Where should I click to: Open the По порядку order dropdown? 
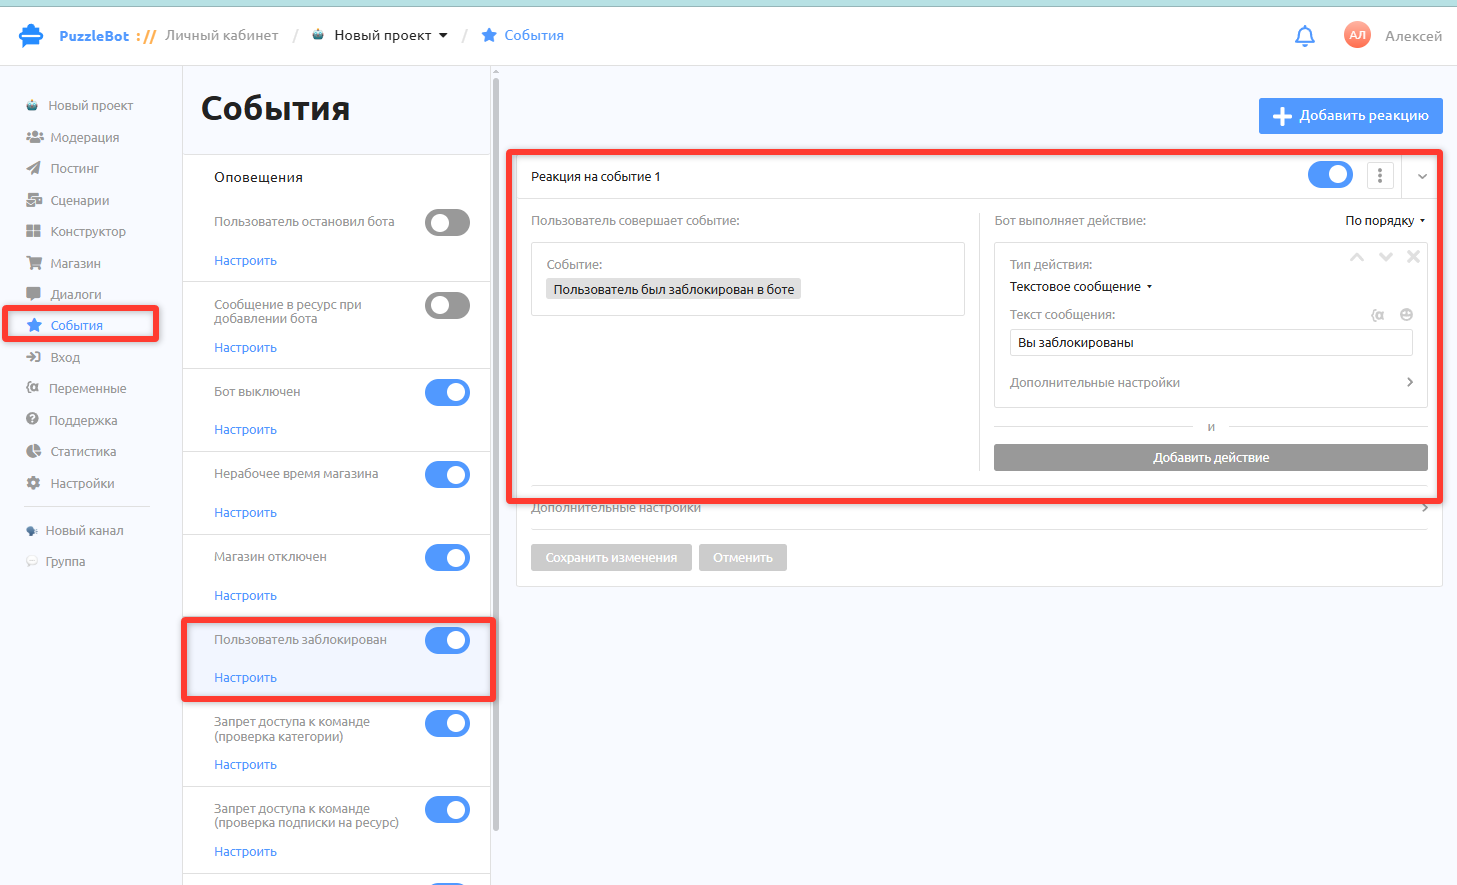tap(1385, 221)
